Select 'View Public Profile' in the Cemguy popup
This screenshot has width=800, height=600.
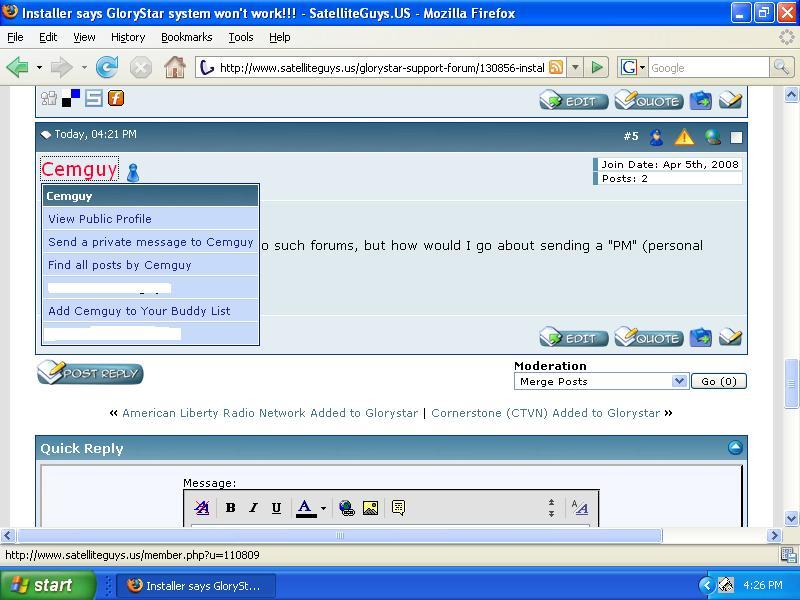(151, 218)
